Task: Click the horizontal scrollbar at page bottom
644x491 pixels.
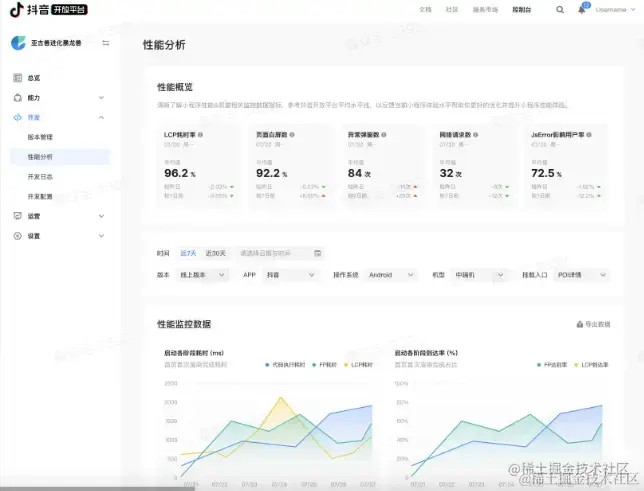Action: point(97,489)
